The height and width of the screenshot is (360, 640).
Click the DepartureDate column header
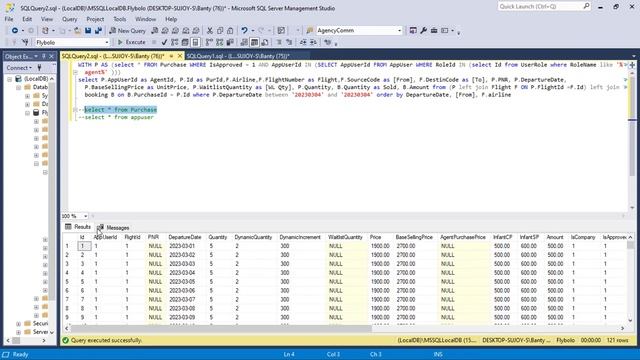(184, 237)
